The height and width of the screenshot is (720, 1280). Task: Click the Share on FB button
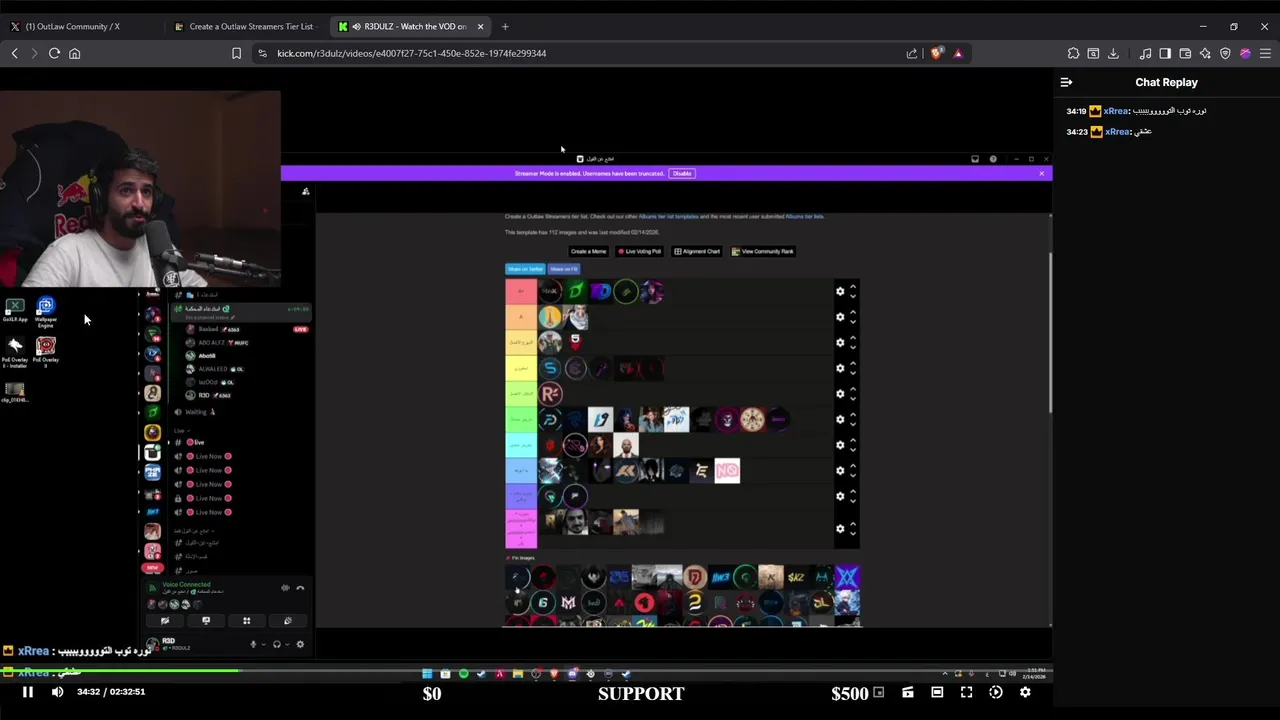(x=564, y=269)
